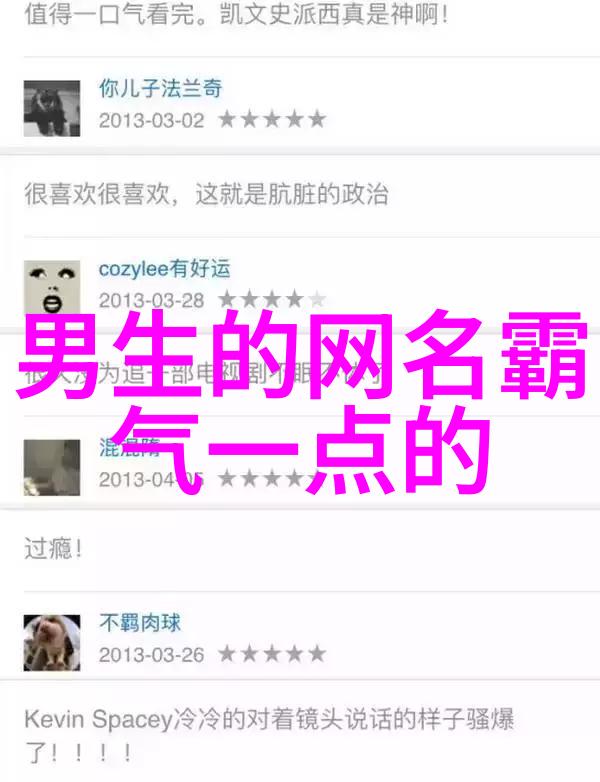Select the review text 很喜欢很喜欢，这就是肮脏的政治

click(206, 194)
